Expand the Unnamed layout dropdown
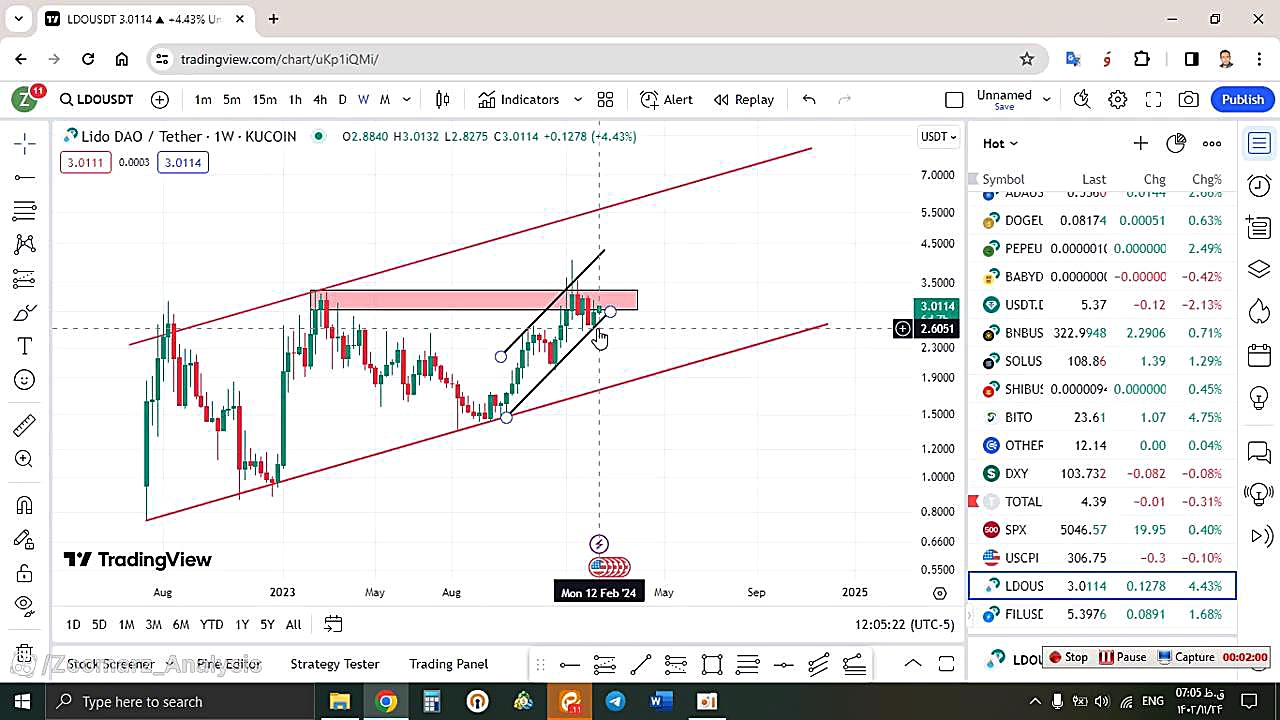The image size is (1280, 720). tap(1047, 99)
